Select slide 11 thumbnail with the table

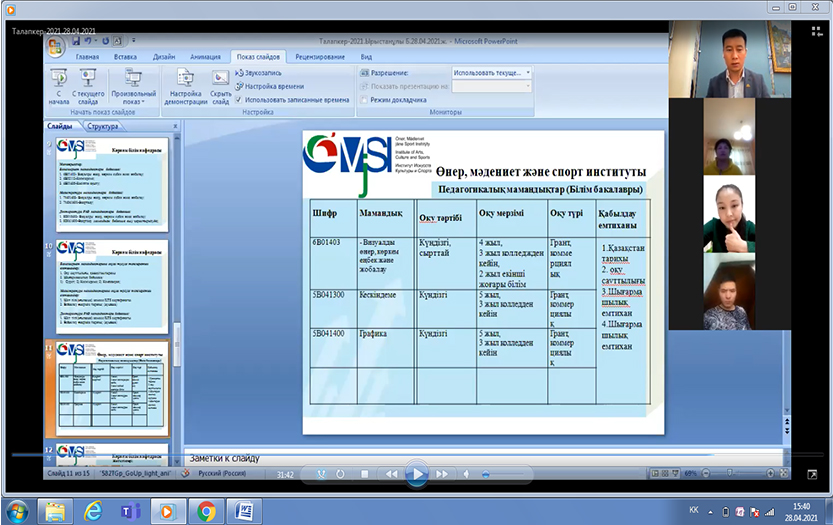(112, 389)
